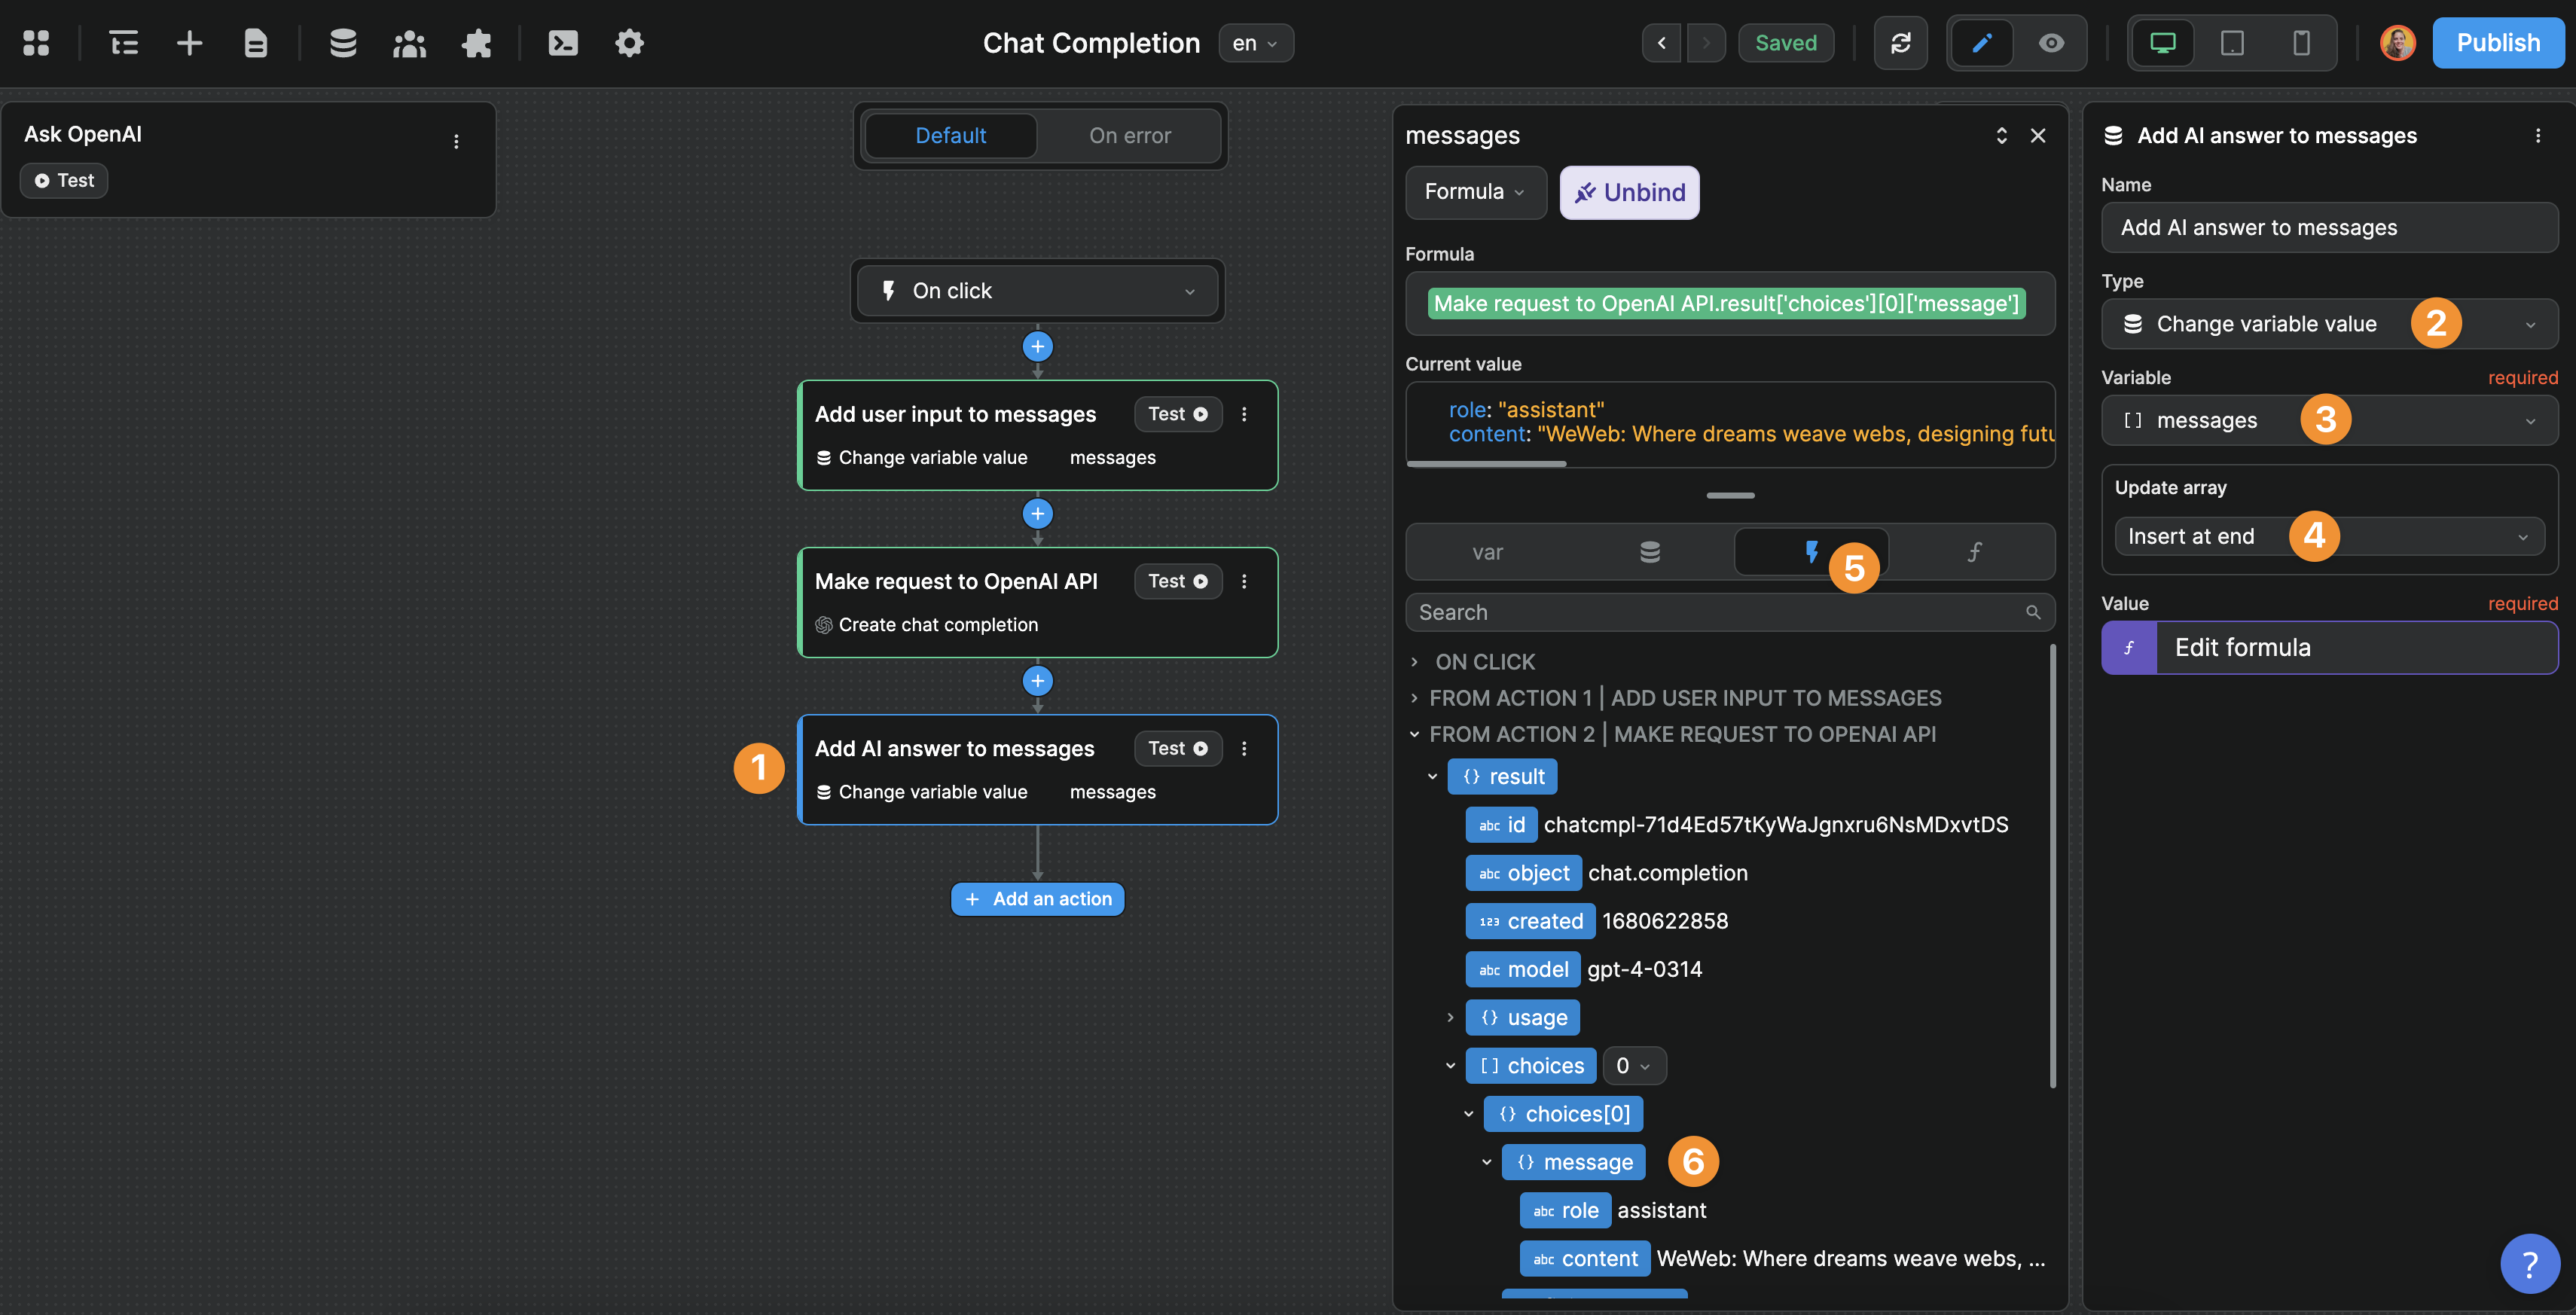Open the developer terminal icon
The image size is (2576, 1315).
(x=562, y=43)
